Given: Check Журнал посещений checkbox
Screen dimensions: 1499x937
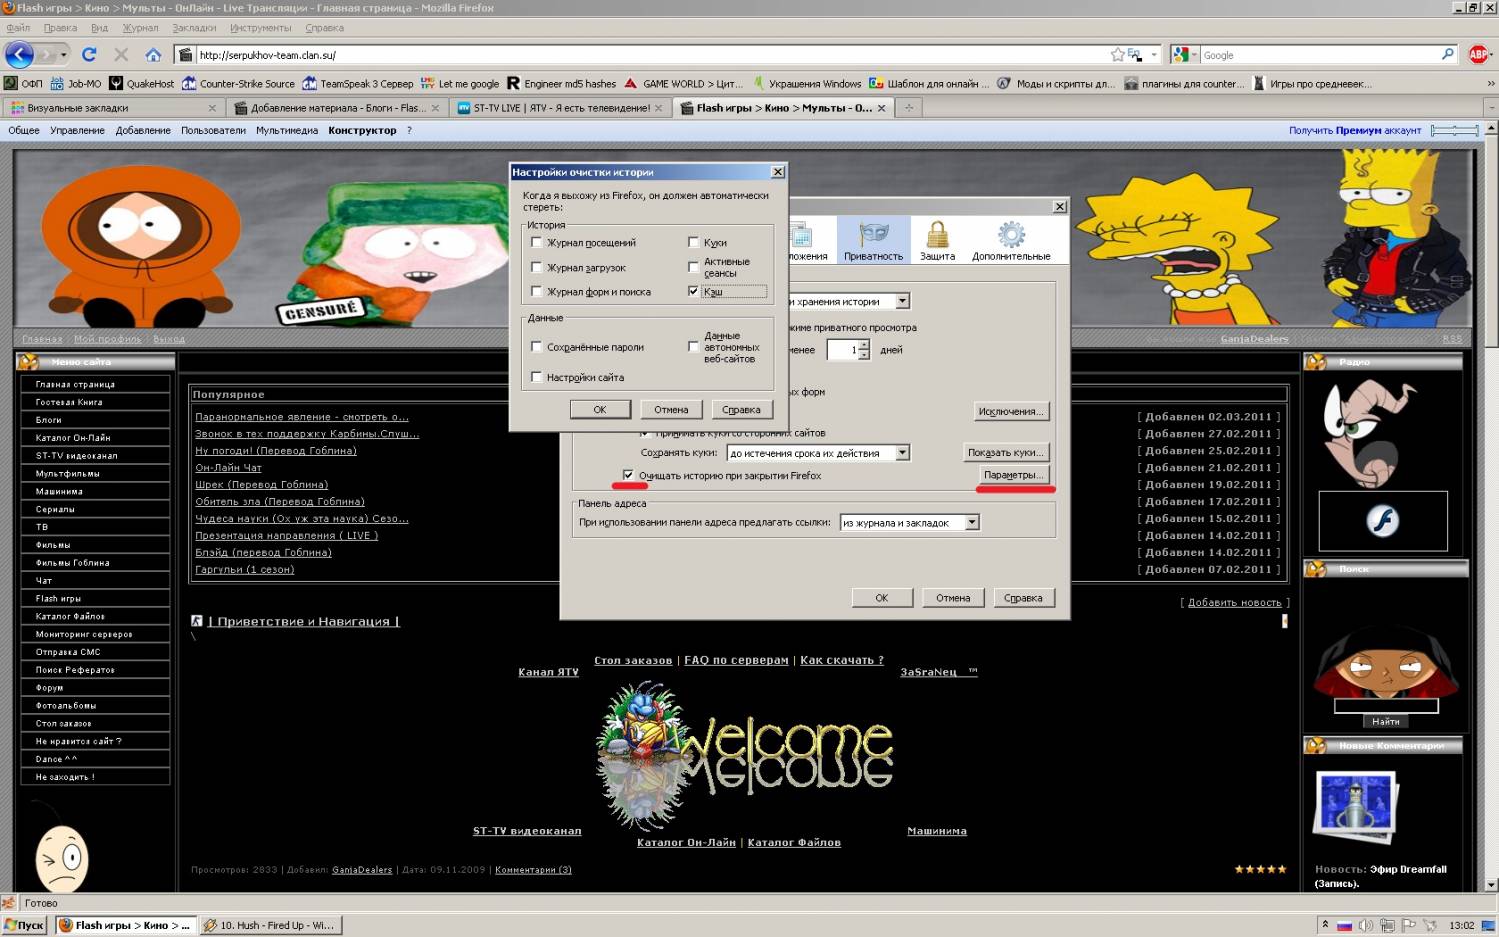Looking at the screenshot, I should click(x=537, y=242).
